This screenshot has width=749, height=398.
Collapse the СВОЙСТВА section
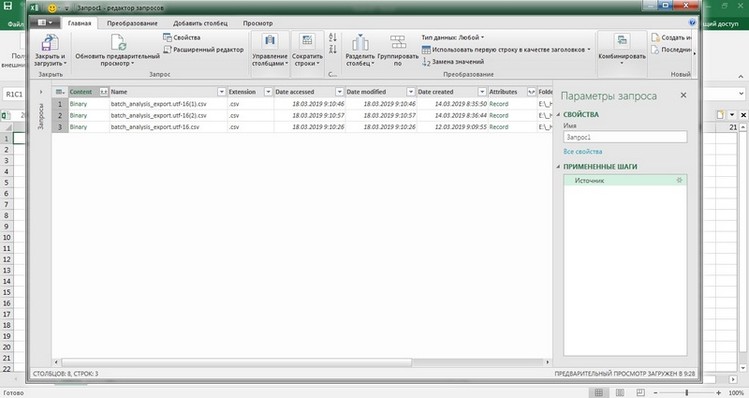click(558, 115)
